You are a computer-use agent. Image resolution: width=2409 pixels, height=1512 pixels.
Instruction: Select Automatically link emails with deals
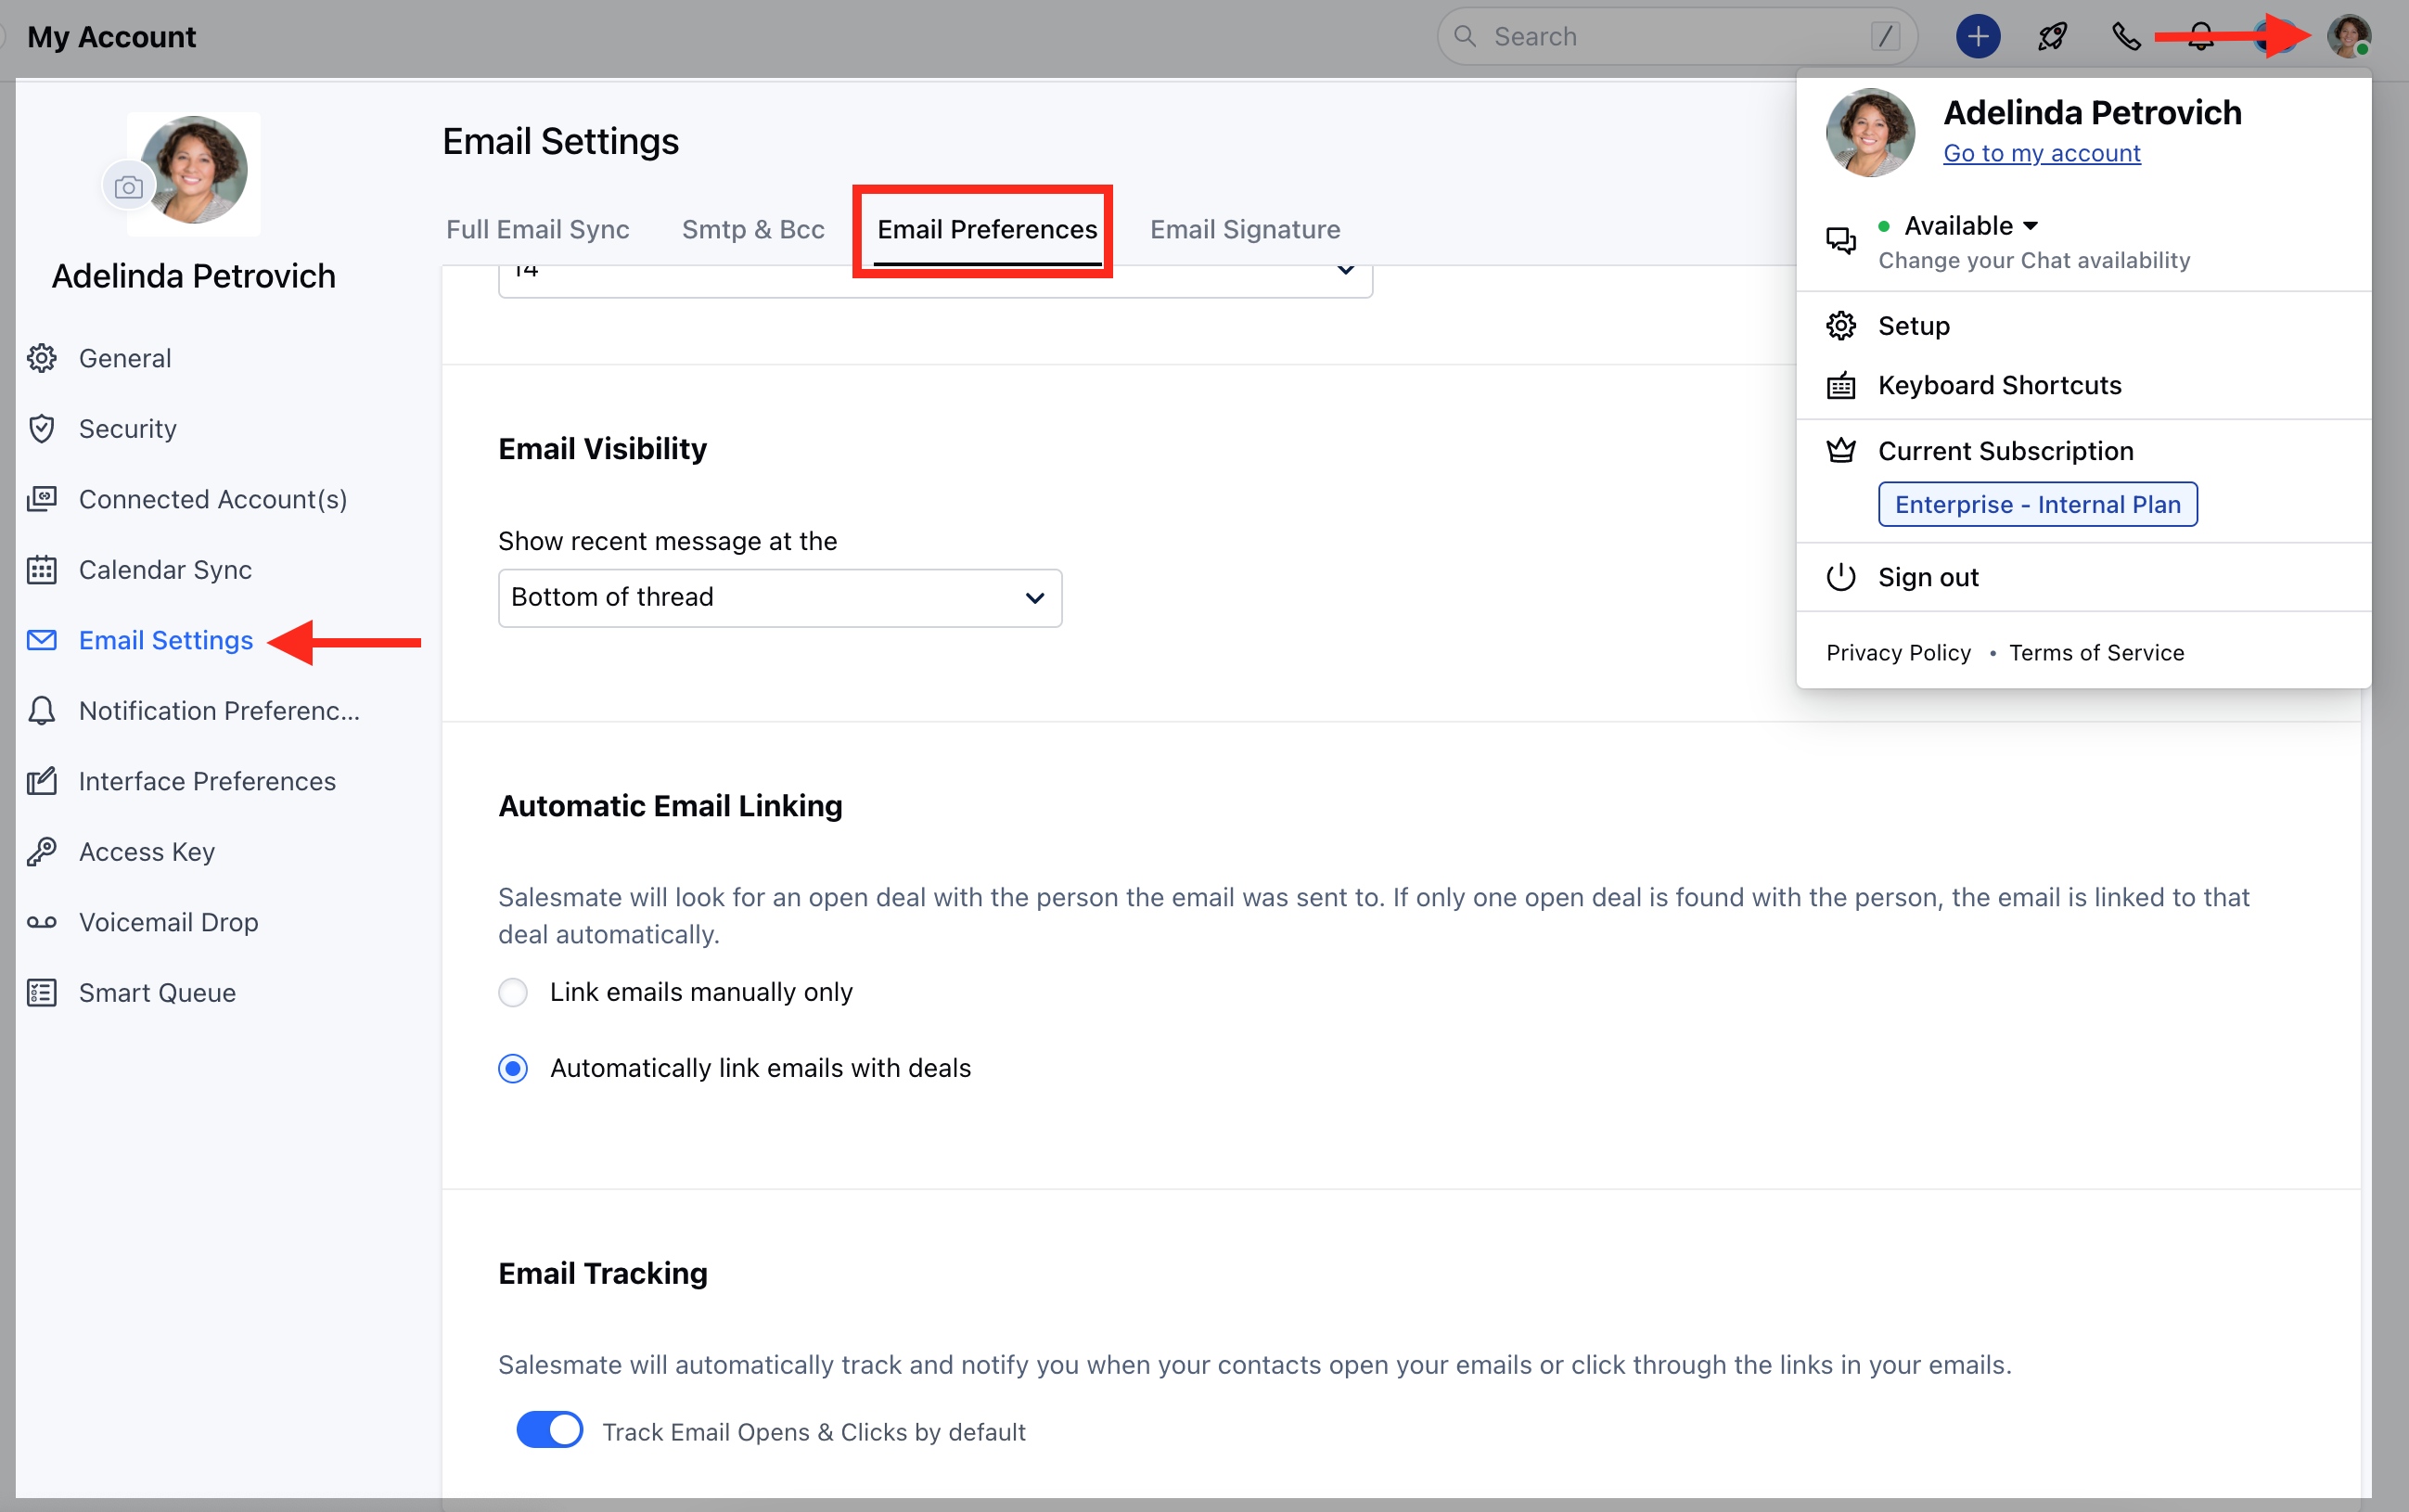[x=513, y=1068]
